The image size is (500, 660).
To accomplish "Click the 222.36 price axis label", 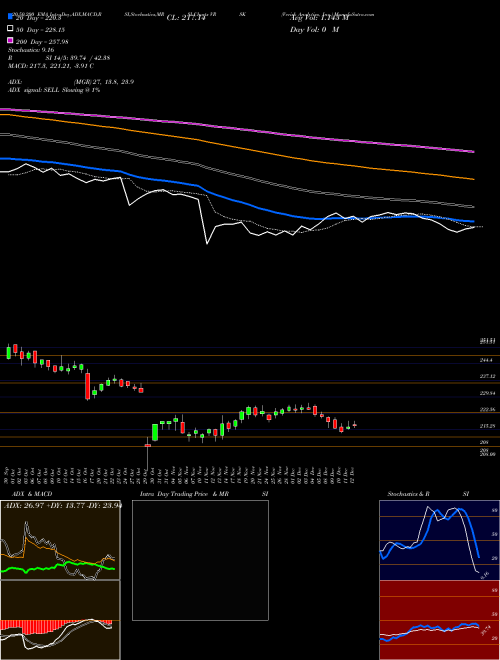I will coord(488,410).
